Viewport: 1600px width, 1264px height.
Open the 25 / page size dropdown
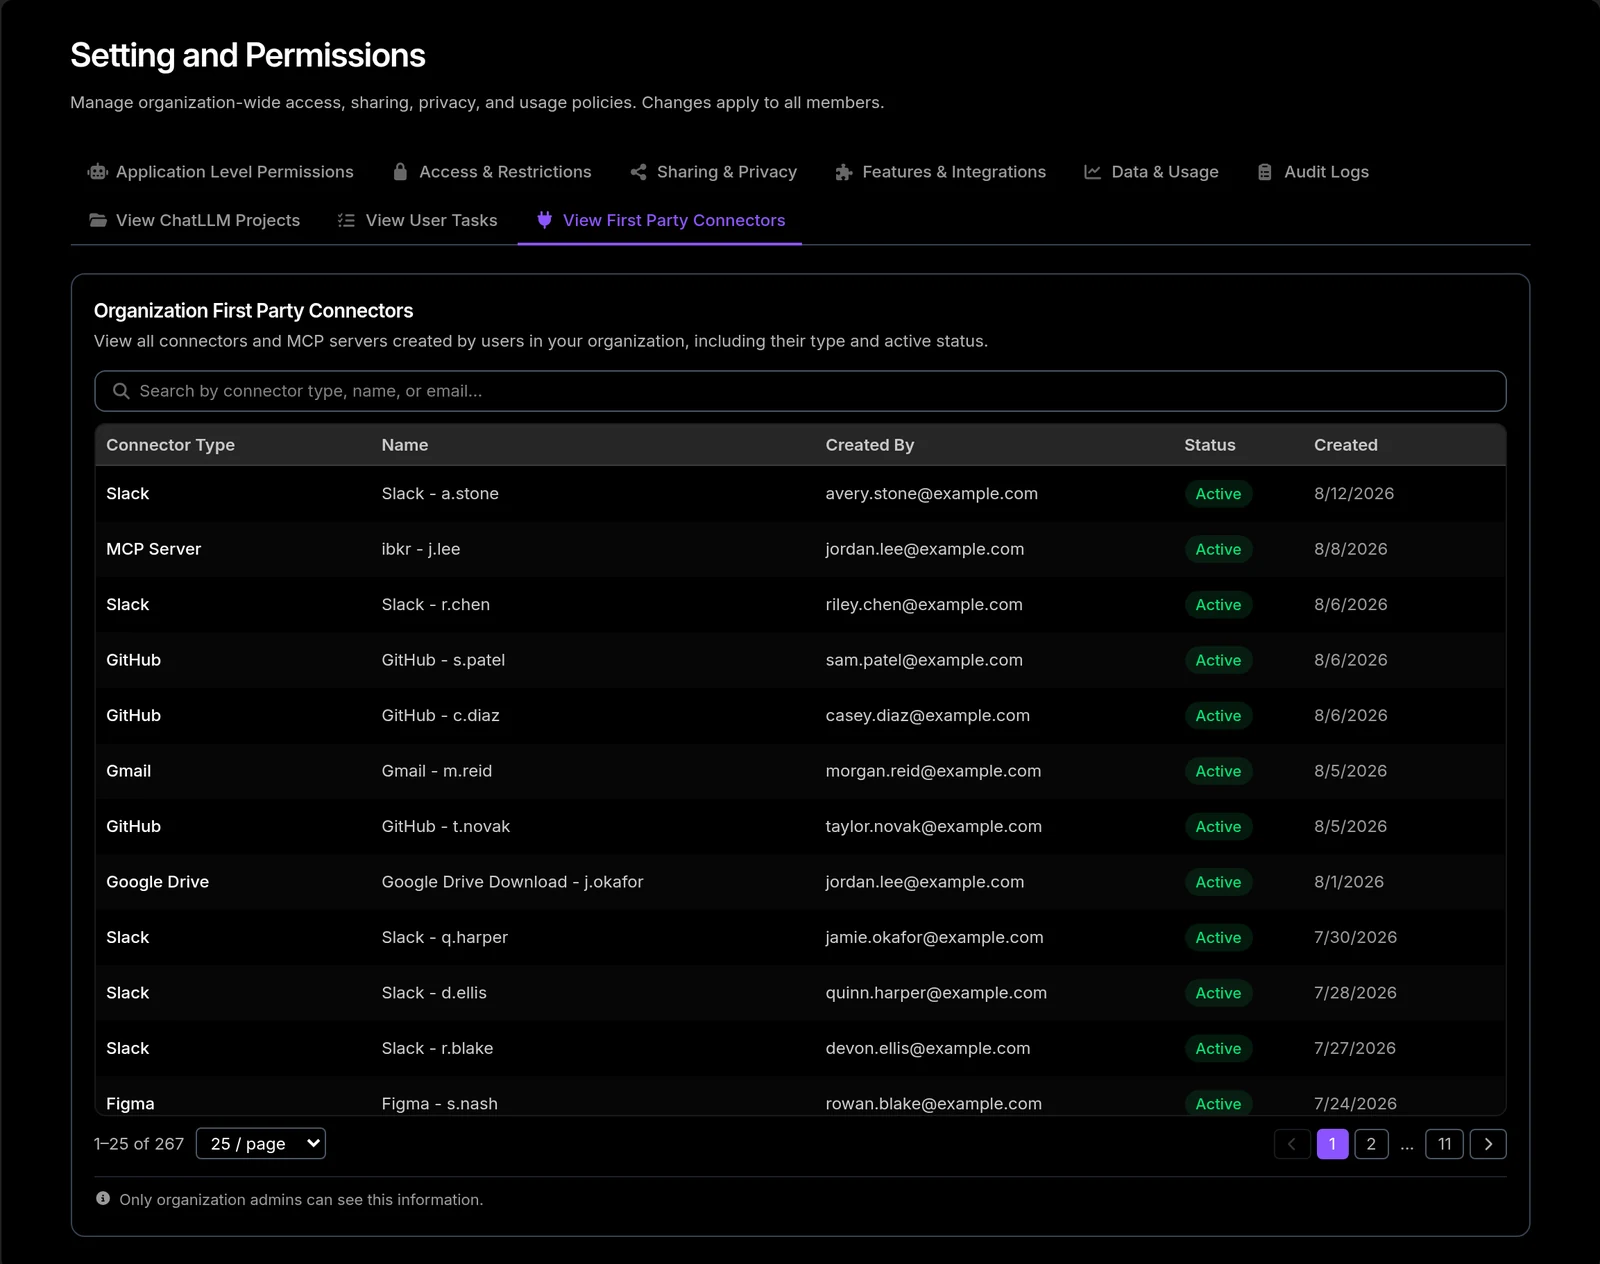pos(261,1144)
